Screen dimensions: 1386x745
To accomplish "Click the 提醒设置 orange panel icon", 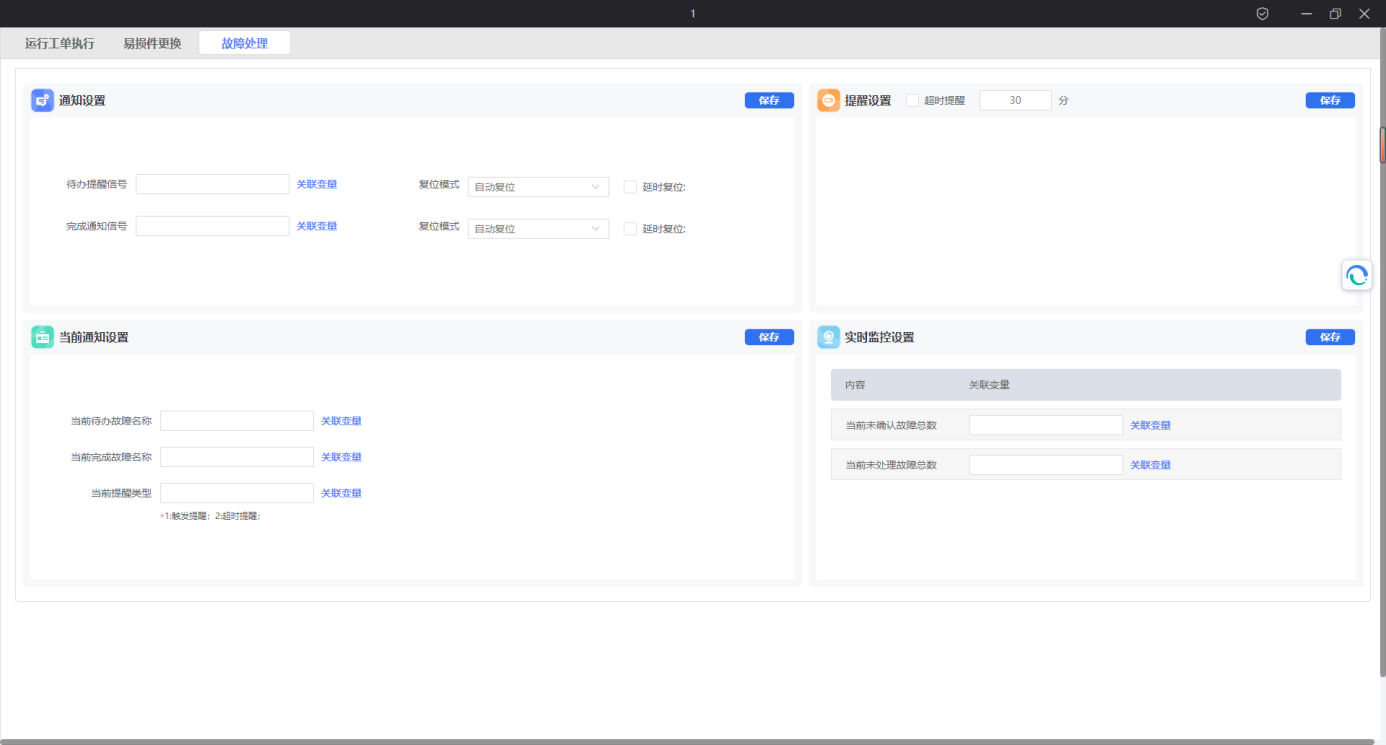I will point(828,100).
